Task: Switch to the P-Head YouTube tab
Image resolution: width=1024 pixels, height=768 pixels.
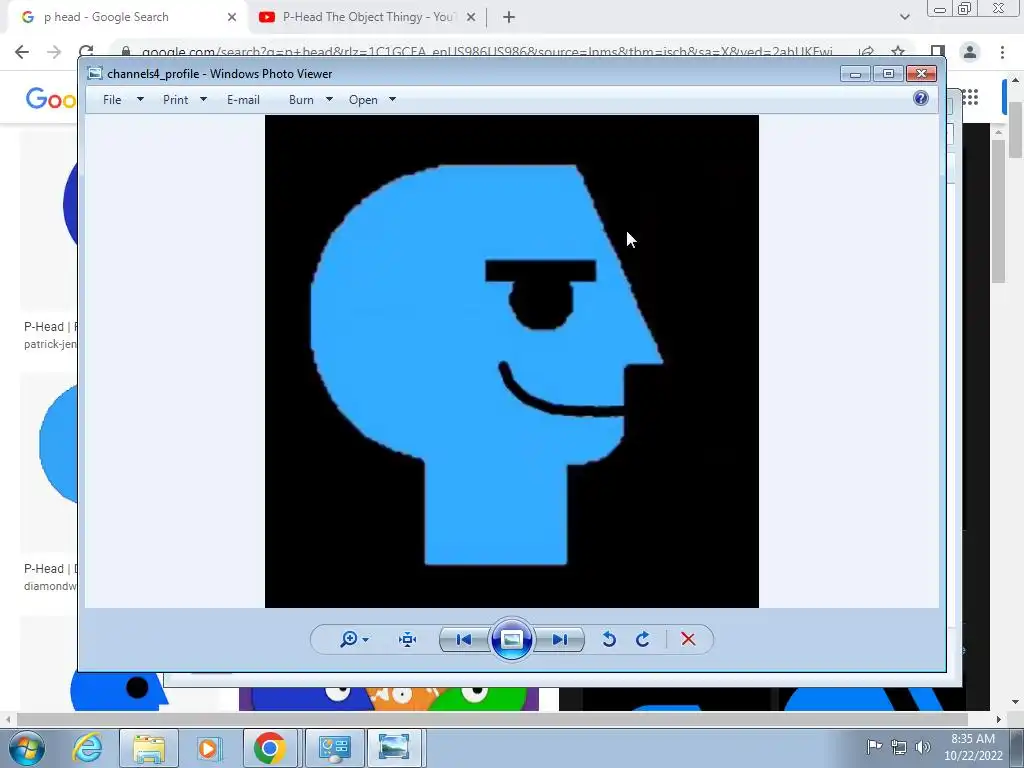Action: (368, 17)
